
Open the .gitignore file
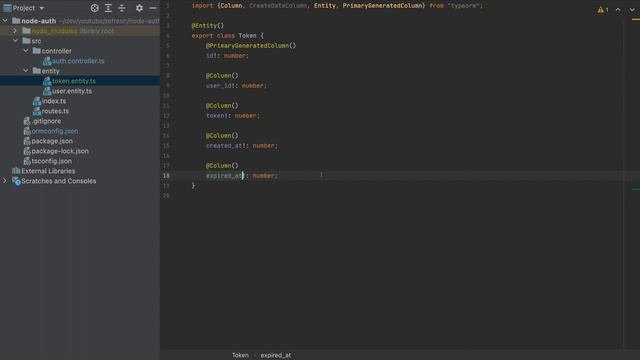[46, 121]
